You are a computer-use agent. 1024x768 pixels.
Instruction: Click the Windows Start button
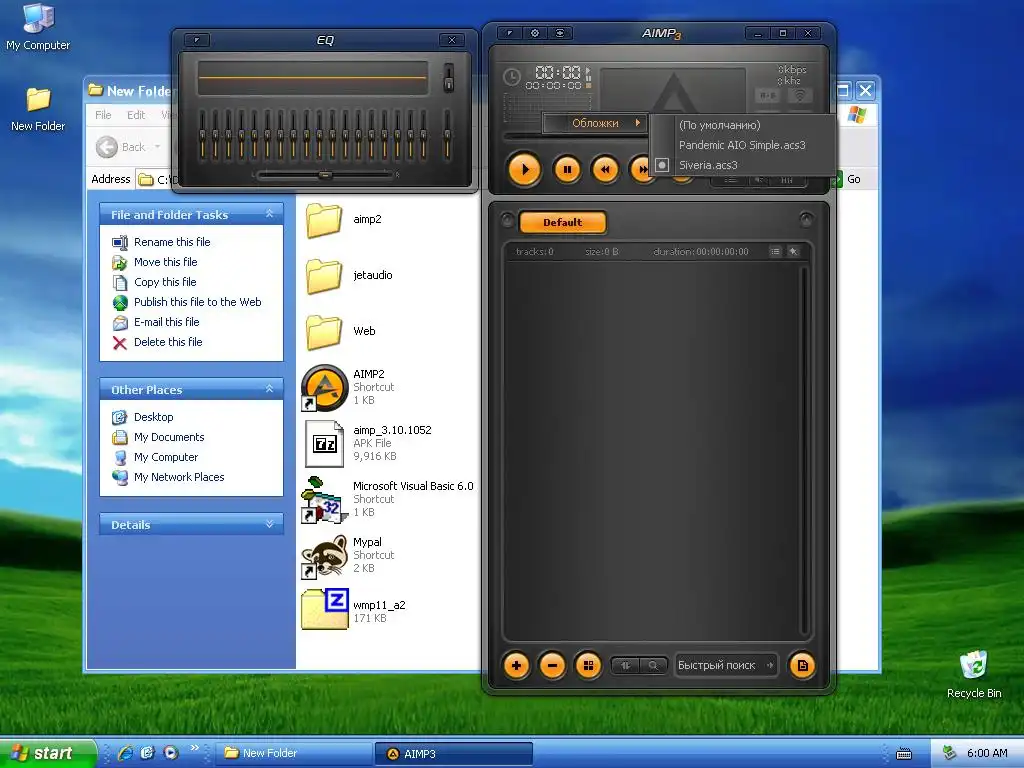46,753
